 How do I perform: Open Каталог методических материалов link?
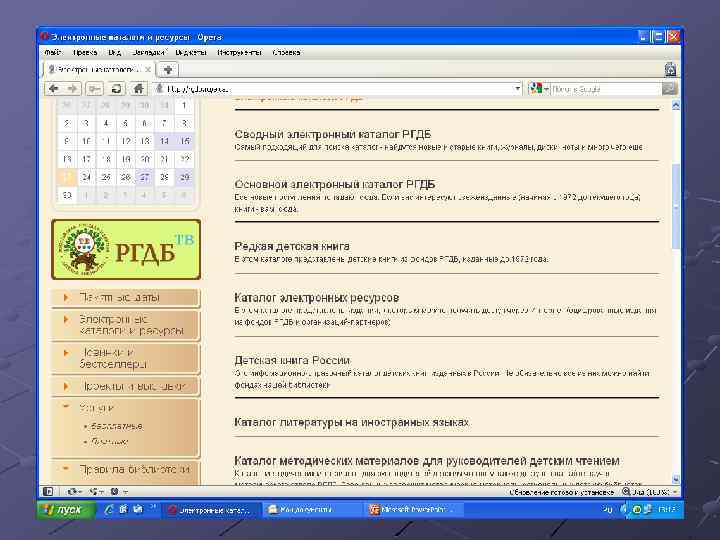[x=427, y=461]
